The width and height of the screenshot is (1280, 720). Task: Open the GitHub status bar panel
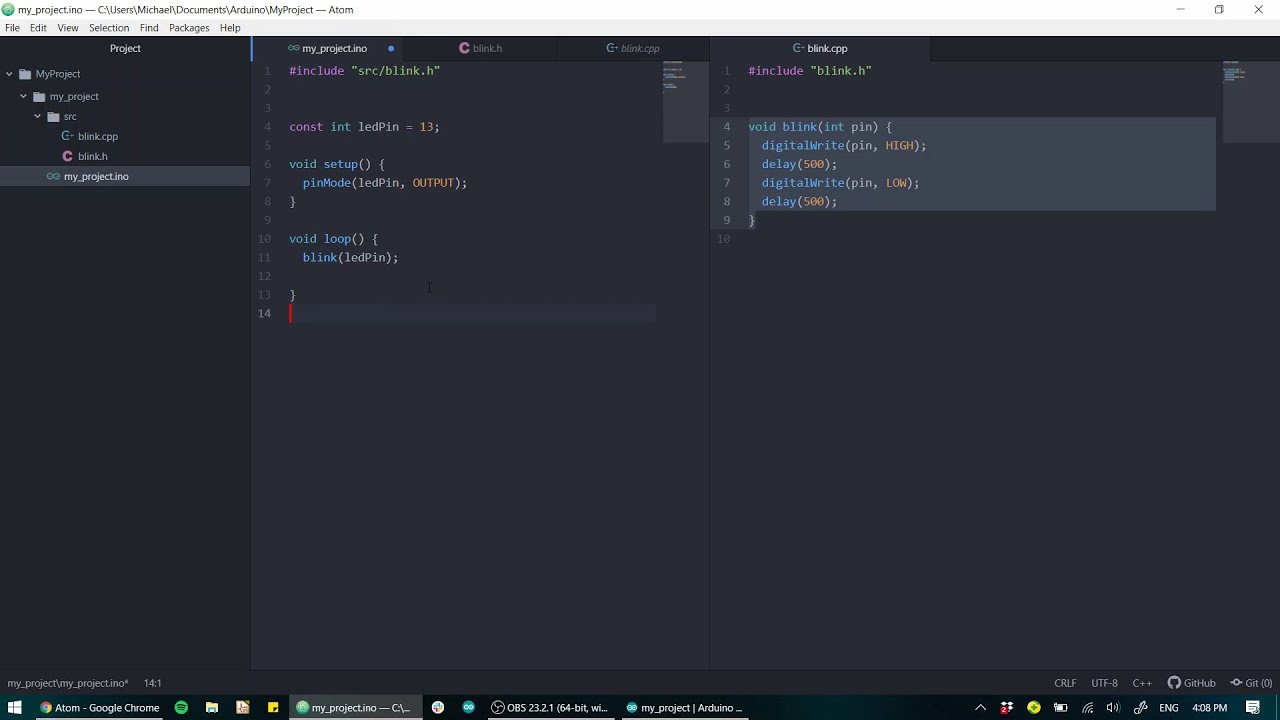[1192, 683]
